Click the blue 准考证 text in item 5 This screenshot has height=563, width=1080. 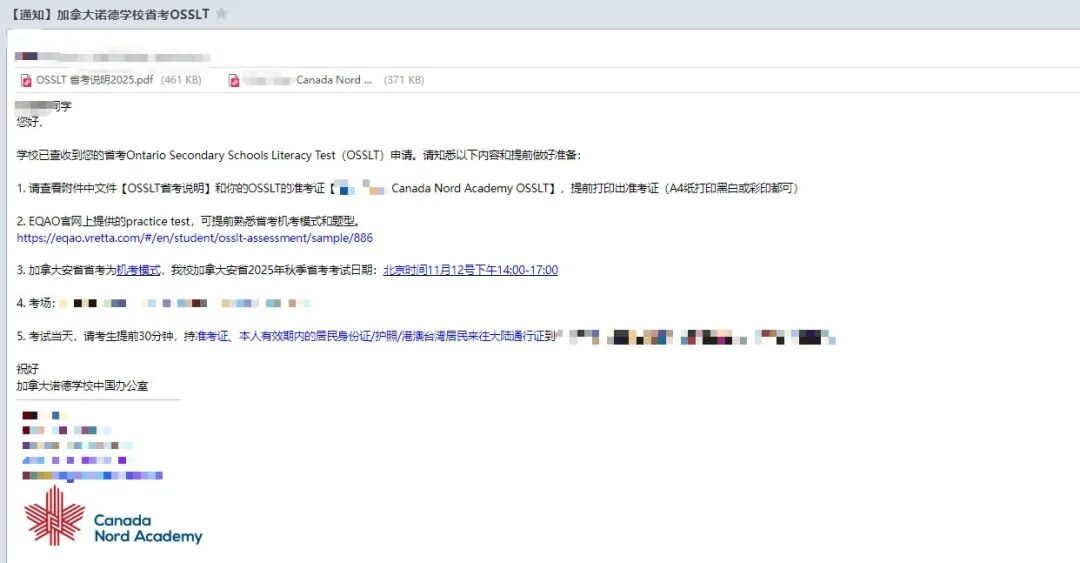pyautogui.click(x=212, y=336)
